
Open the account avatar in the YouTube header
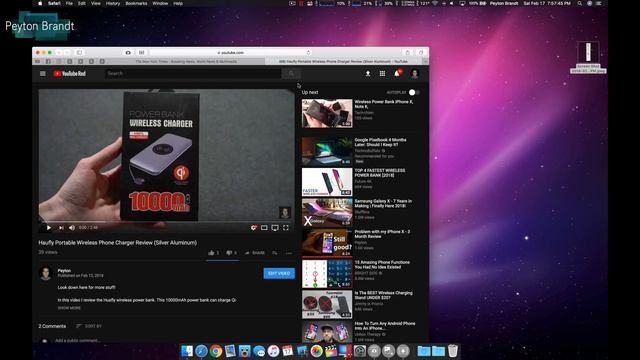pyautogui.click(x=415, y=73)
